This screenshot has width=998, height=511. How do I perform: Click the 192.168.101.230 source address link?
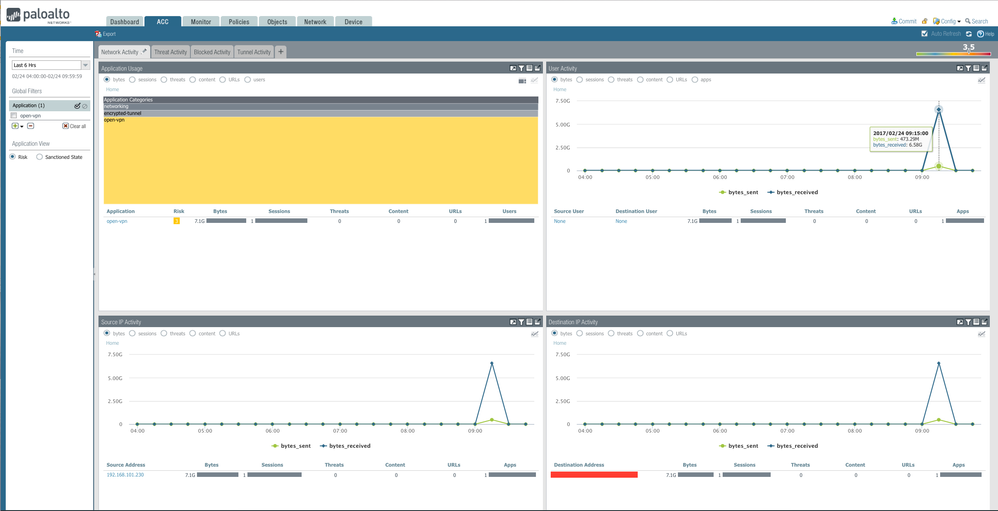pos(124,475)
